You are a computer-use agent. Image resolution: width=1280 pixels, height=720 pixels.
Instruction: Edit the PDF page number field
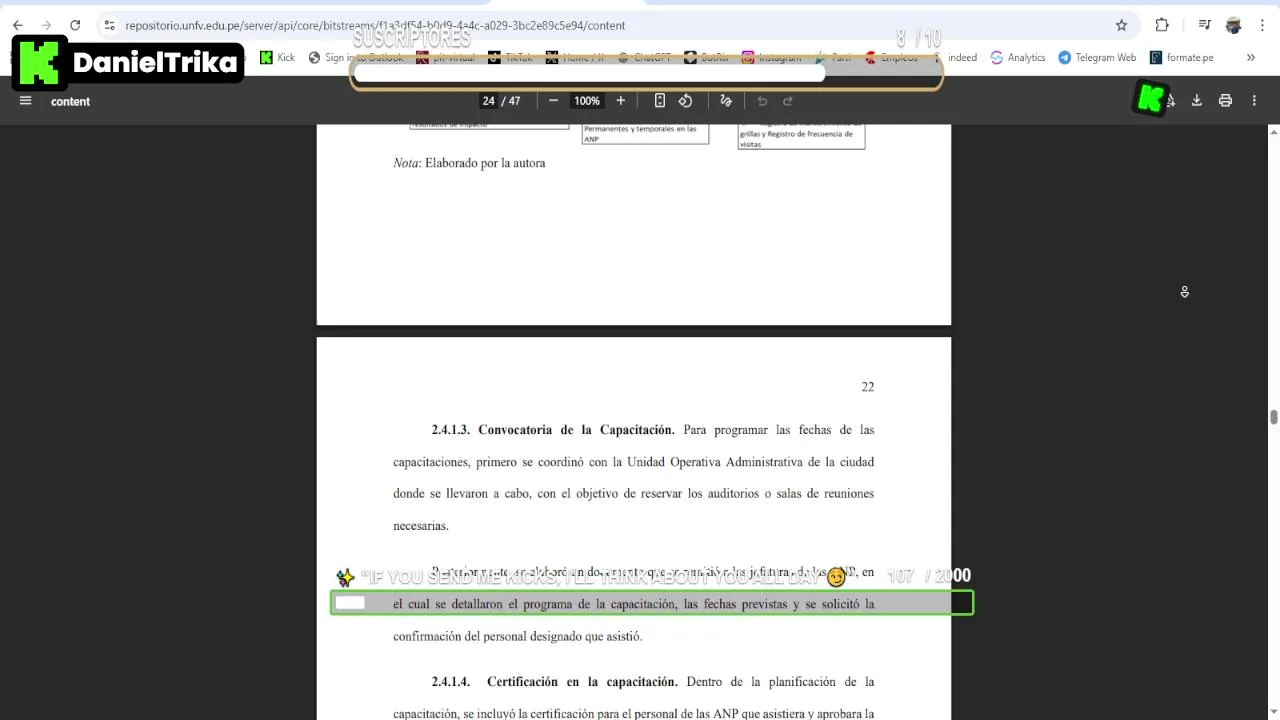tap(488, 101)
